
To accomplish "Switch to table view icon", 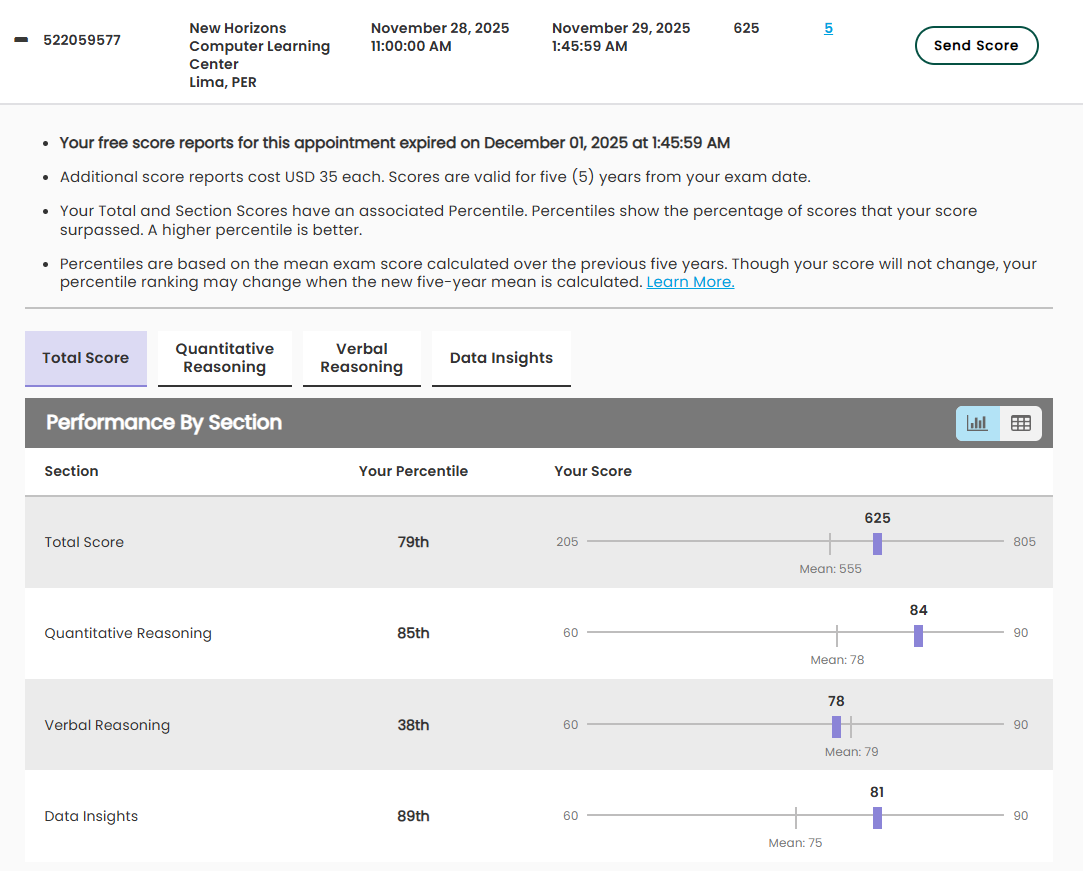I will click(1020, 423).
